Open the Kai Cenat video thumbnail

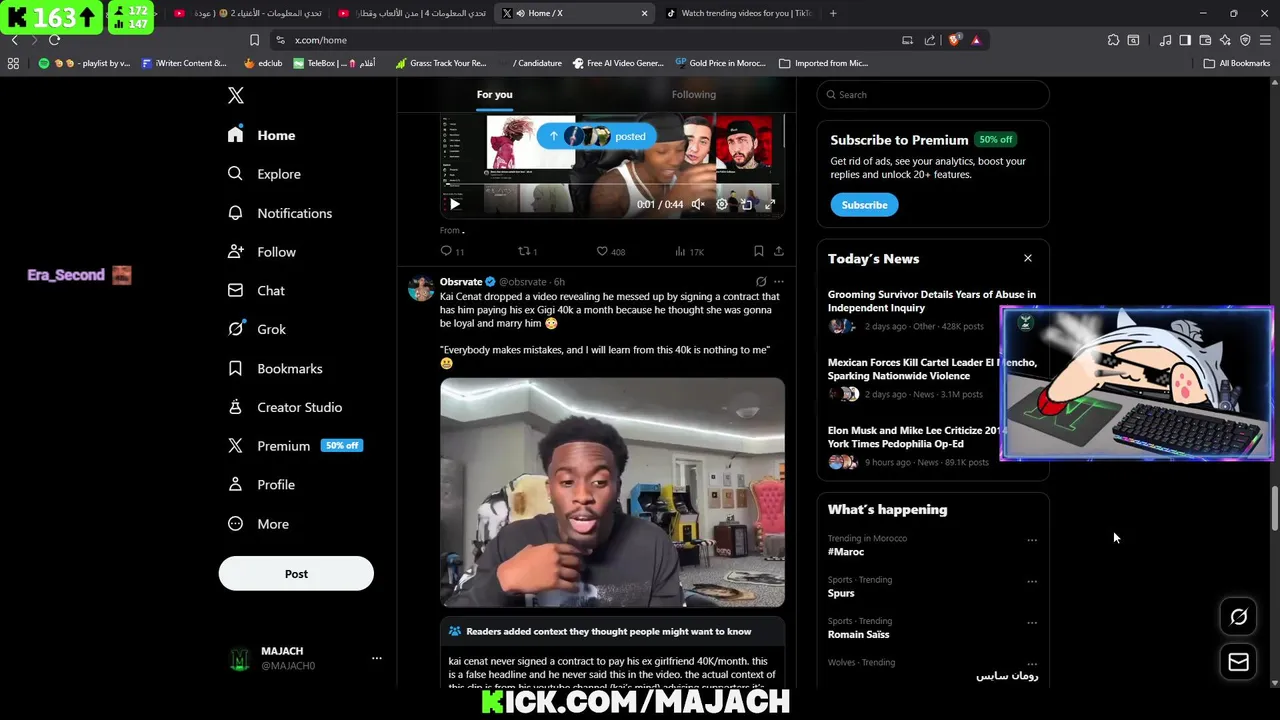[612, 493]
